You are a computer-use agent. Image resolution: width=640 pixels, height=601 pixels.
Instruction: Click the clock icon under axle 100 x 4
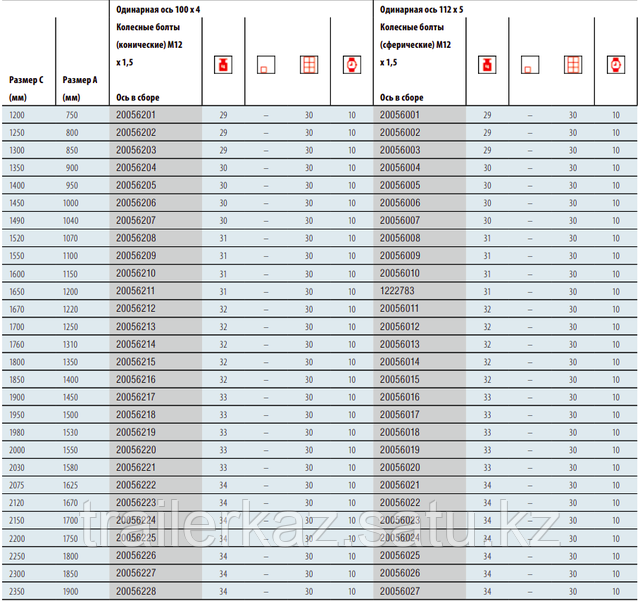(x=352, y=65)
